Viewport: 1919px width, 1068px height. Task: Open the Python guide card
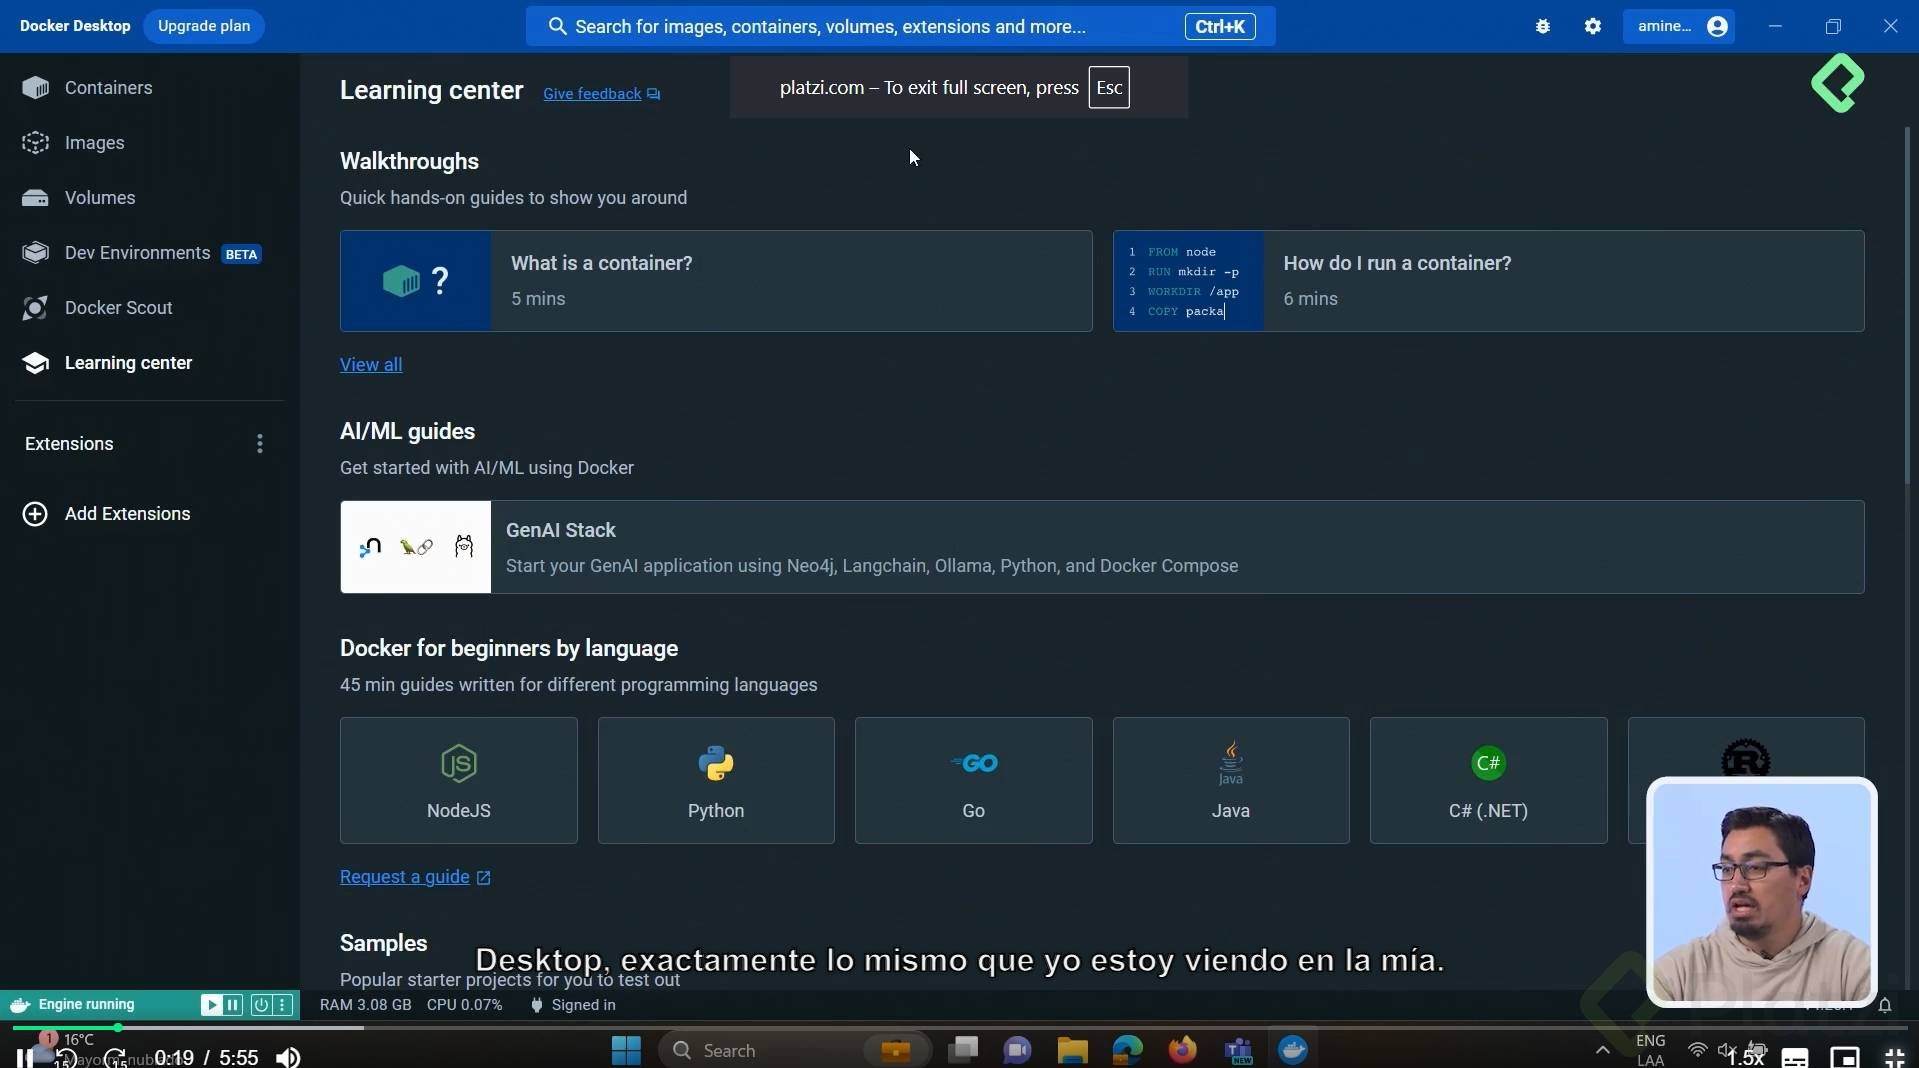tap(716, 780)
